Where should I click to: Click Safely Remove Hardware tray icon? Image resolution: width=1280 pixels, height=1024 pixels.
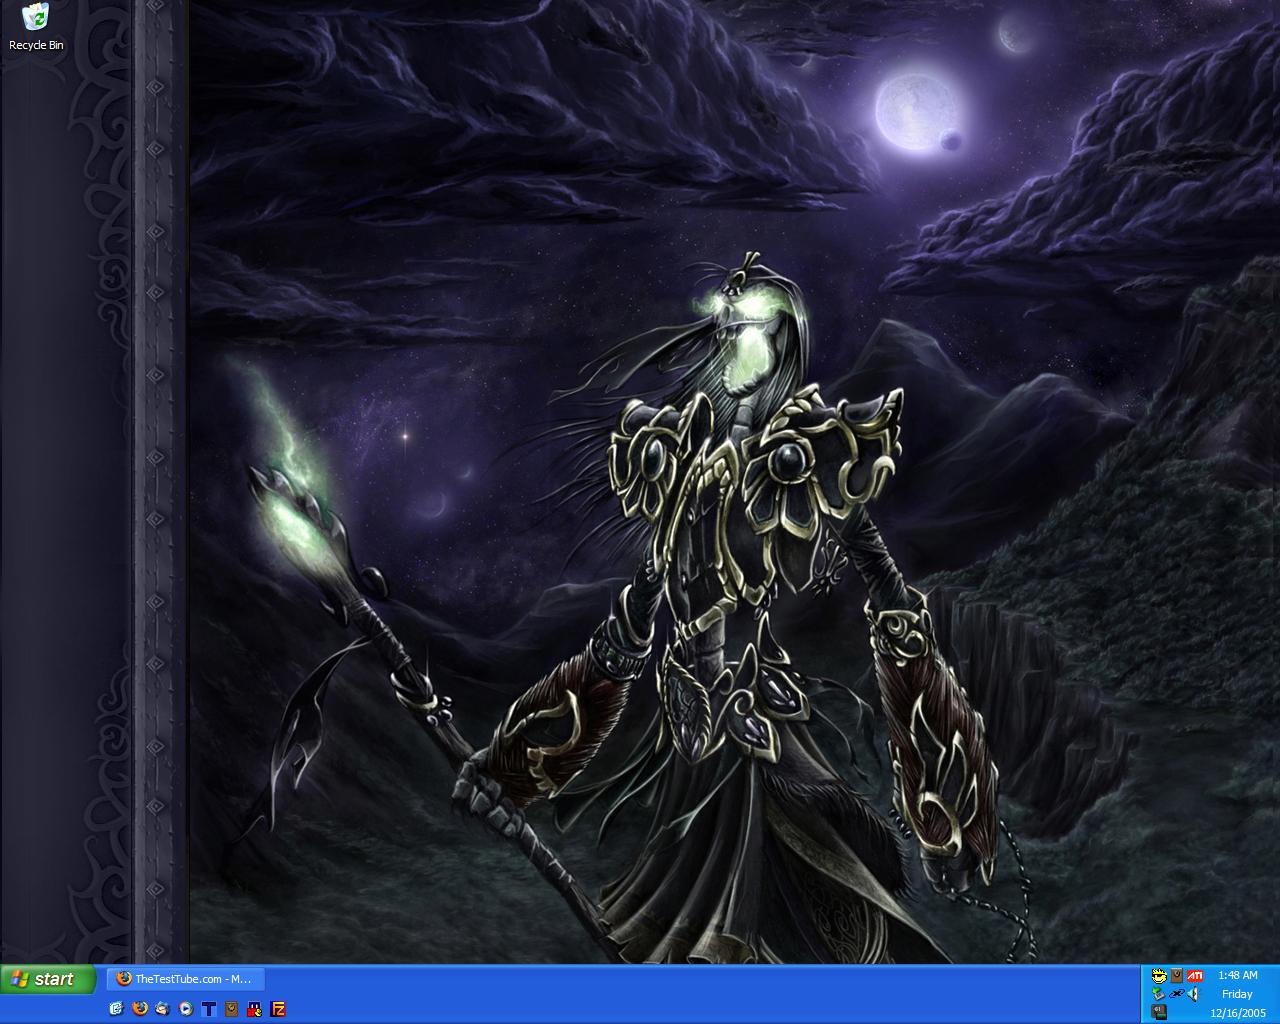(x=1158, y=993)
